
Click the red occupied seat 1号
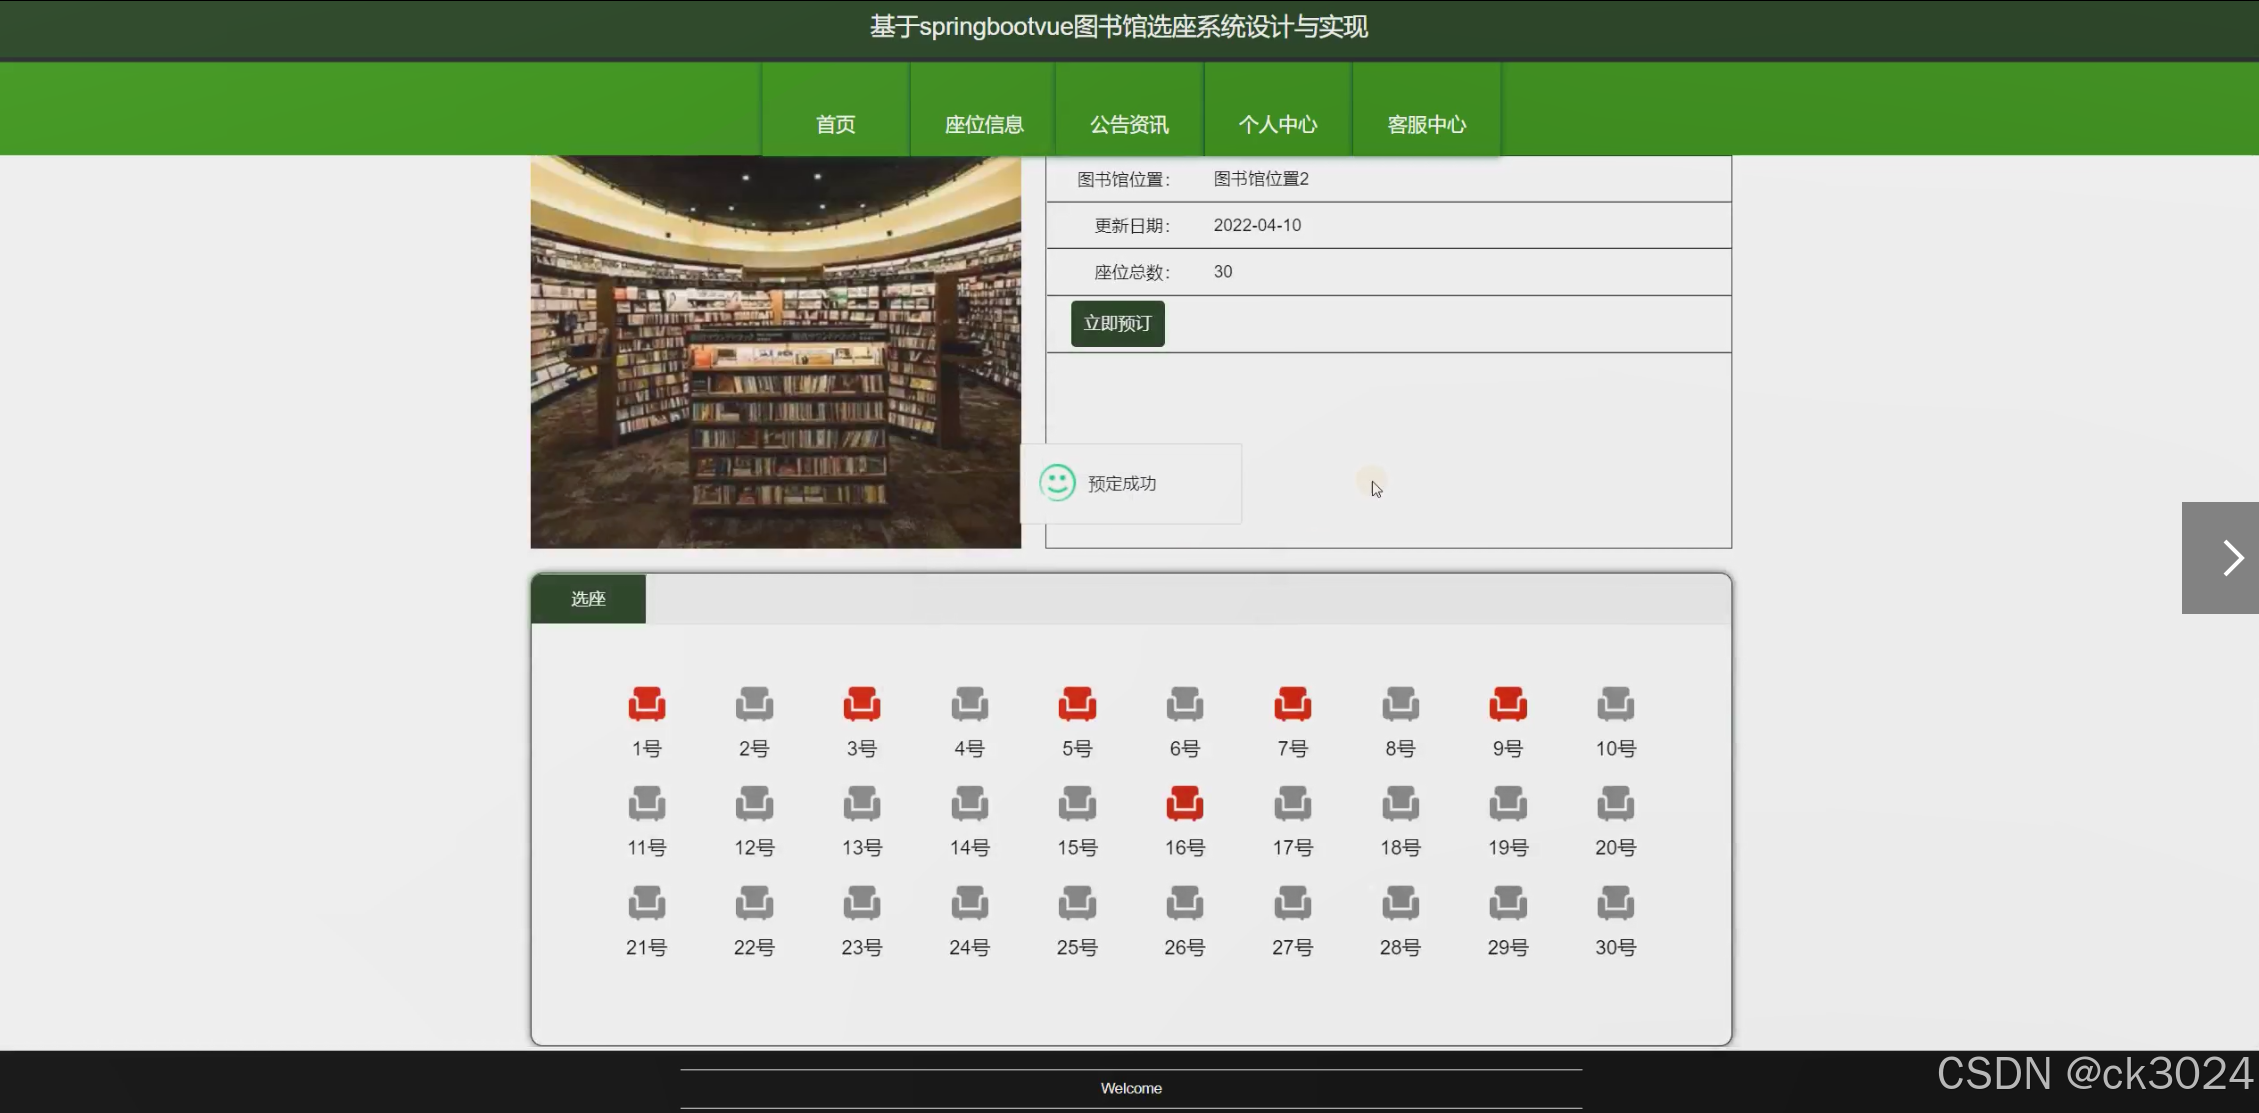646,704
